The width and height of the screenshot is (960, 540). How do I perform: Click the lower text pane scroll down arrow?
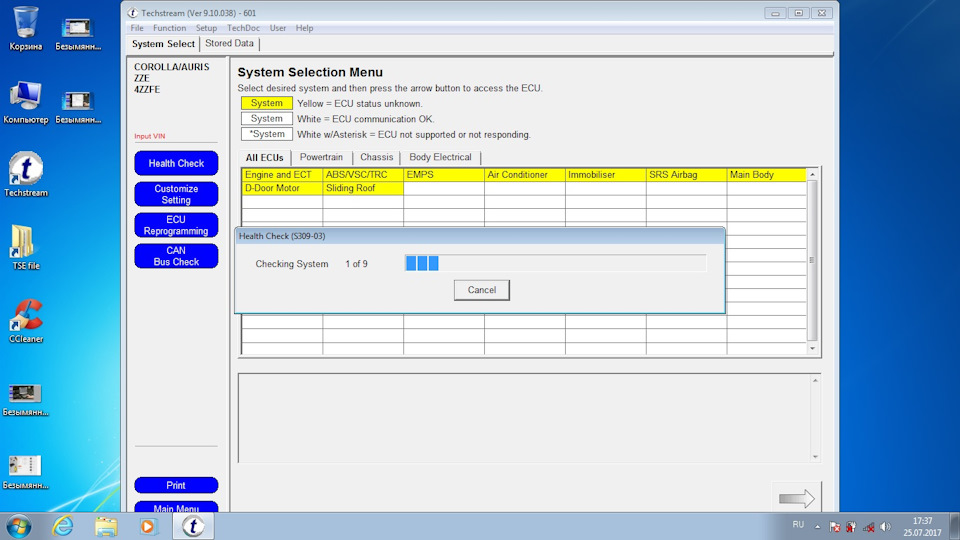[x=815, y=457]
